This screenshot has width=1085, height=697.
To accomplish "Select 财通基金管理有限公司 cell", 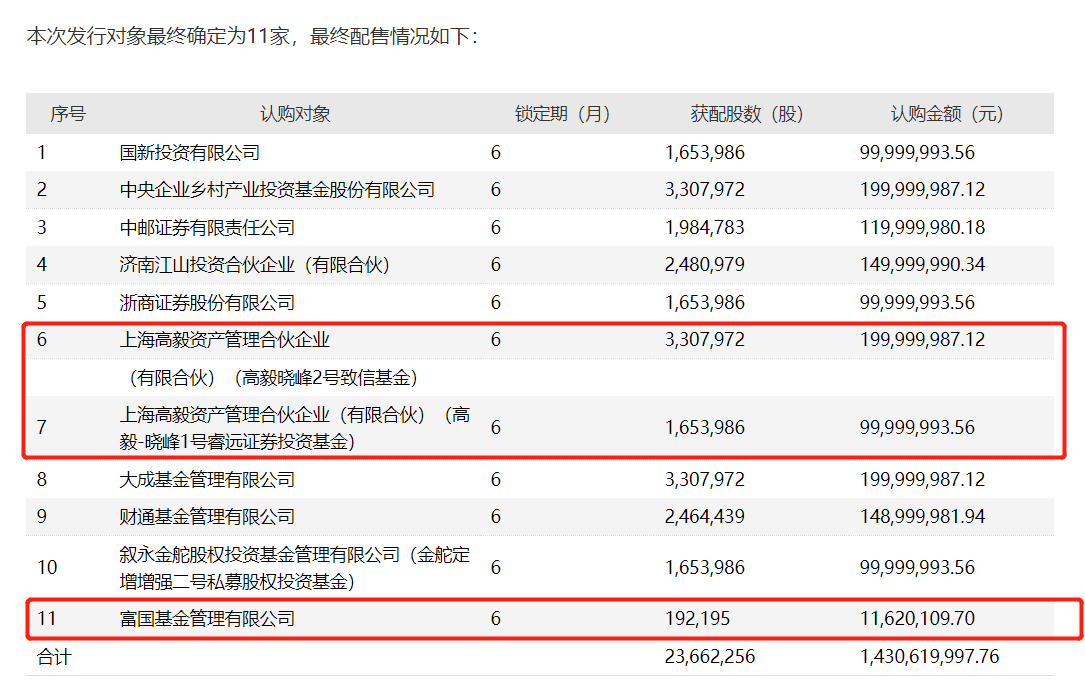I will click(x=207, y=517).
